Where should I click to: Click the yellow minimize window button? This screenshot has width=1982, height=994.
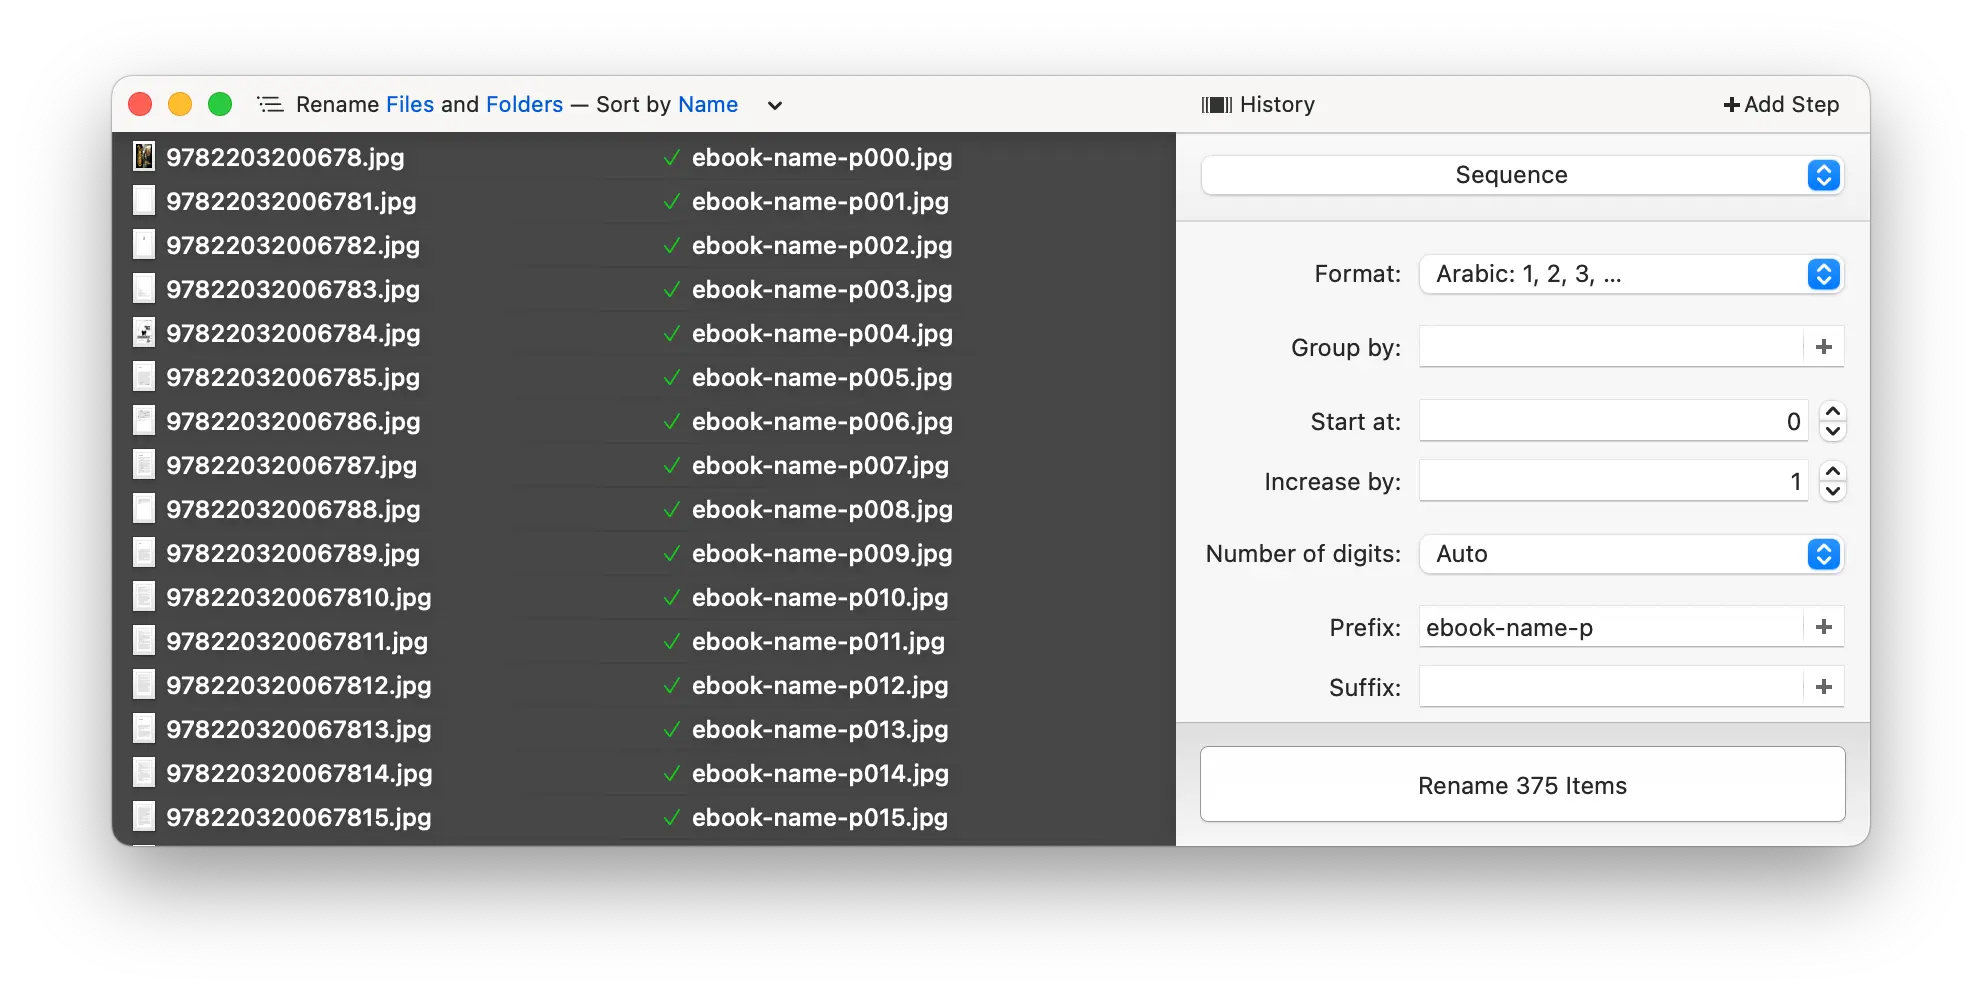pos(180,104)
